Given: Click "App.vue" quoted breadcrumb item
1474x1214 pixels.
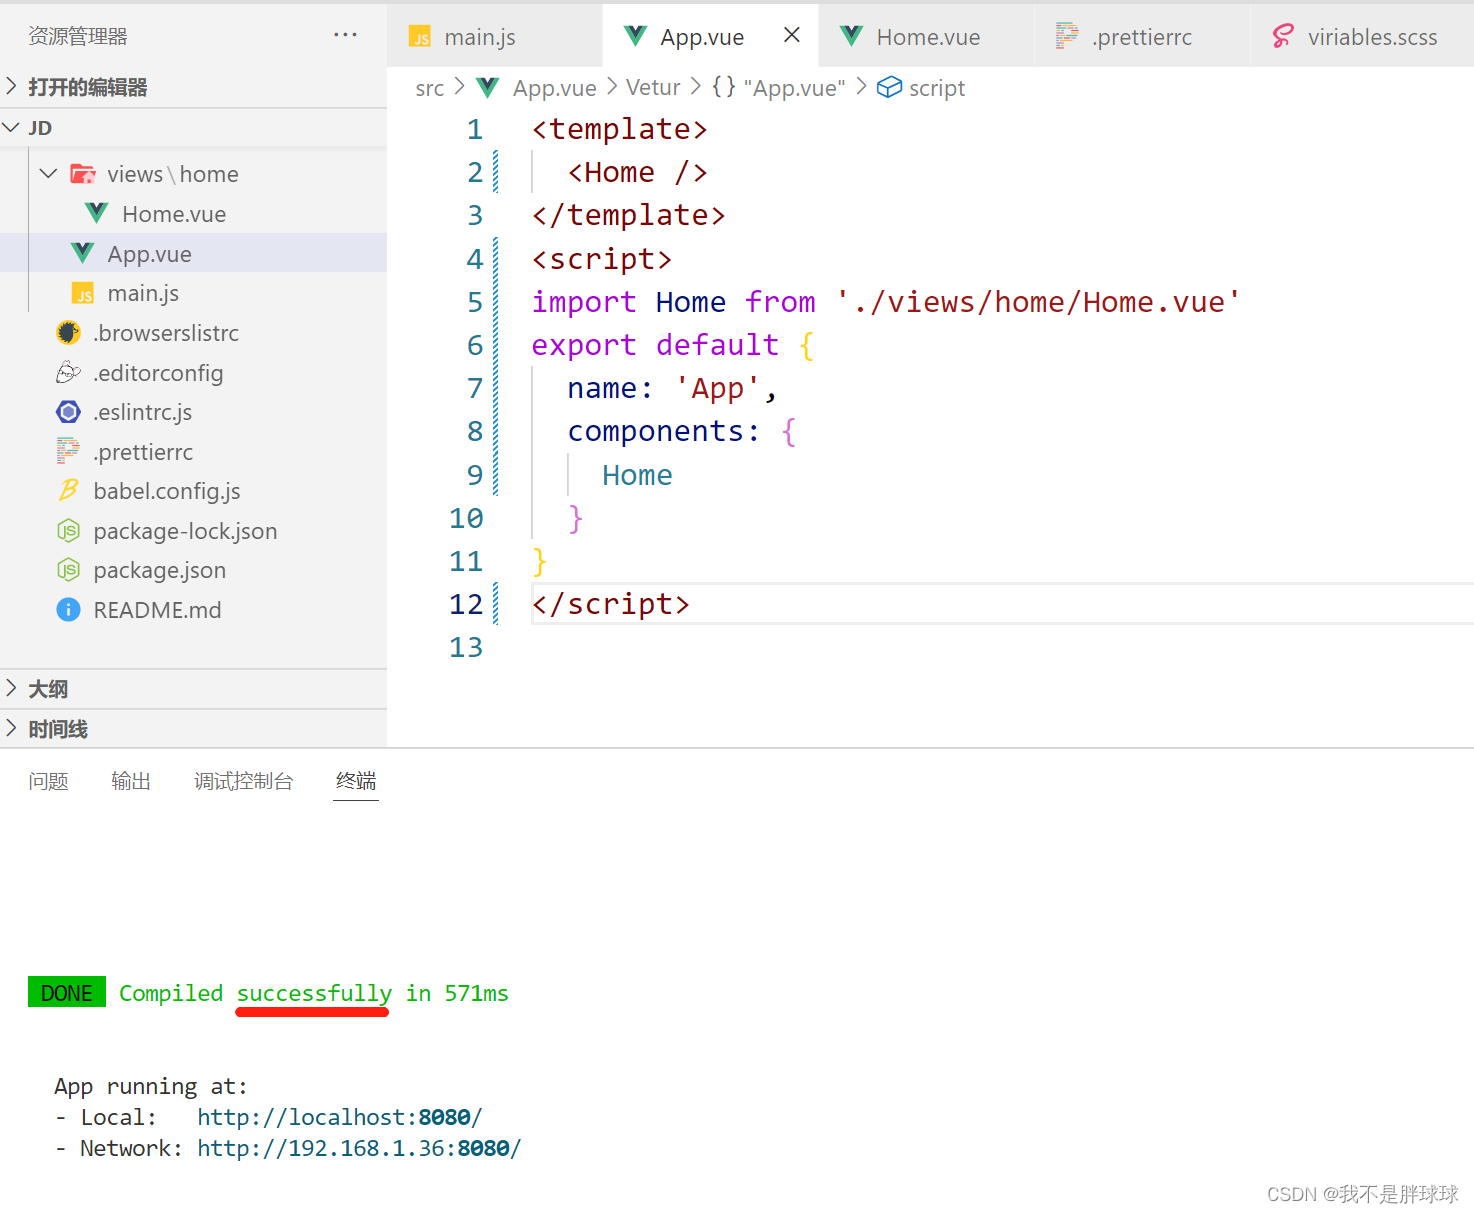Looking at the screenshot, I should [x=794, y=88].
